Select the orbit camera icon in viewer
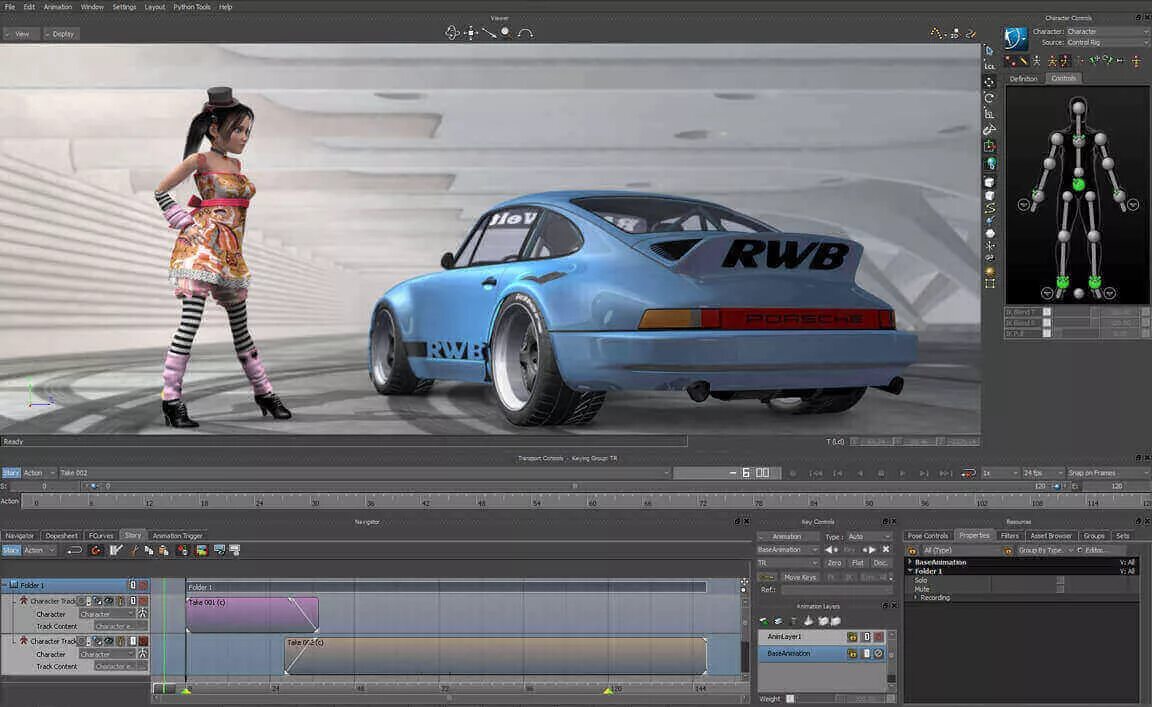The image size is (1152, 707). (452, 33)
